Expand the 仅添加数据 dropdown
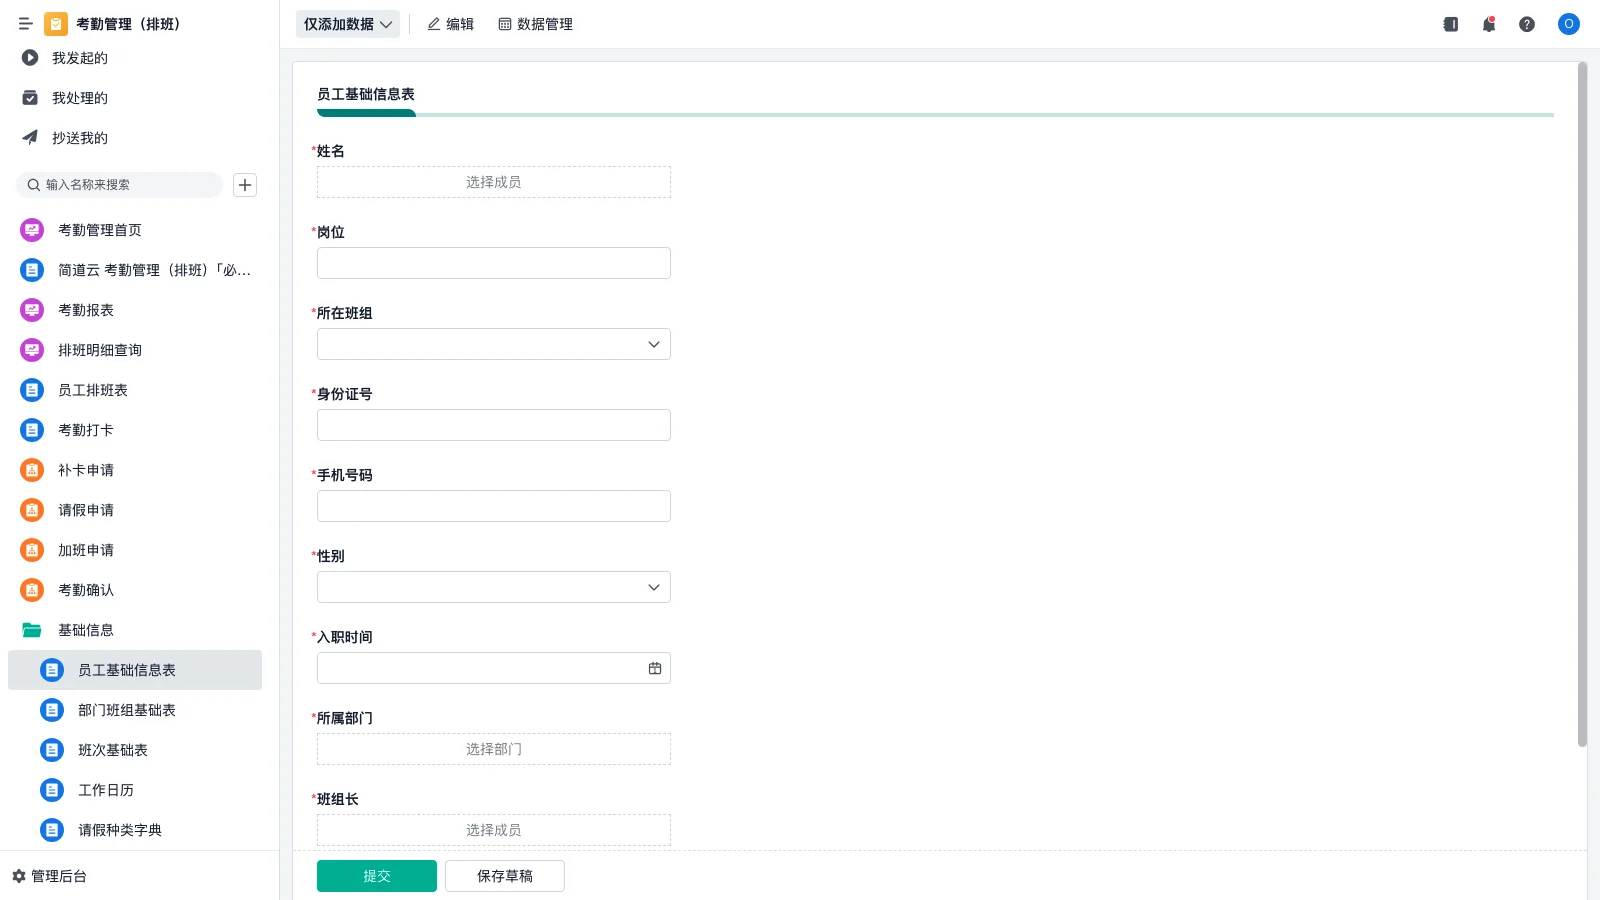This screenshot has width=1600, height=900. pyautogui.click(x=387, y=24)
